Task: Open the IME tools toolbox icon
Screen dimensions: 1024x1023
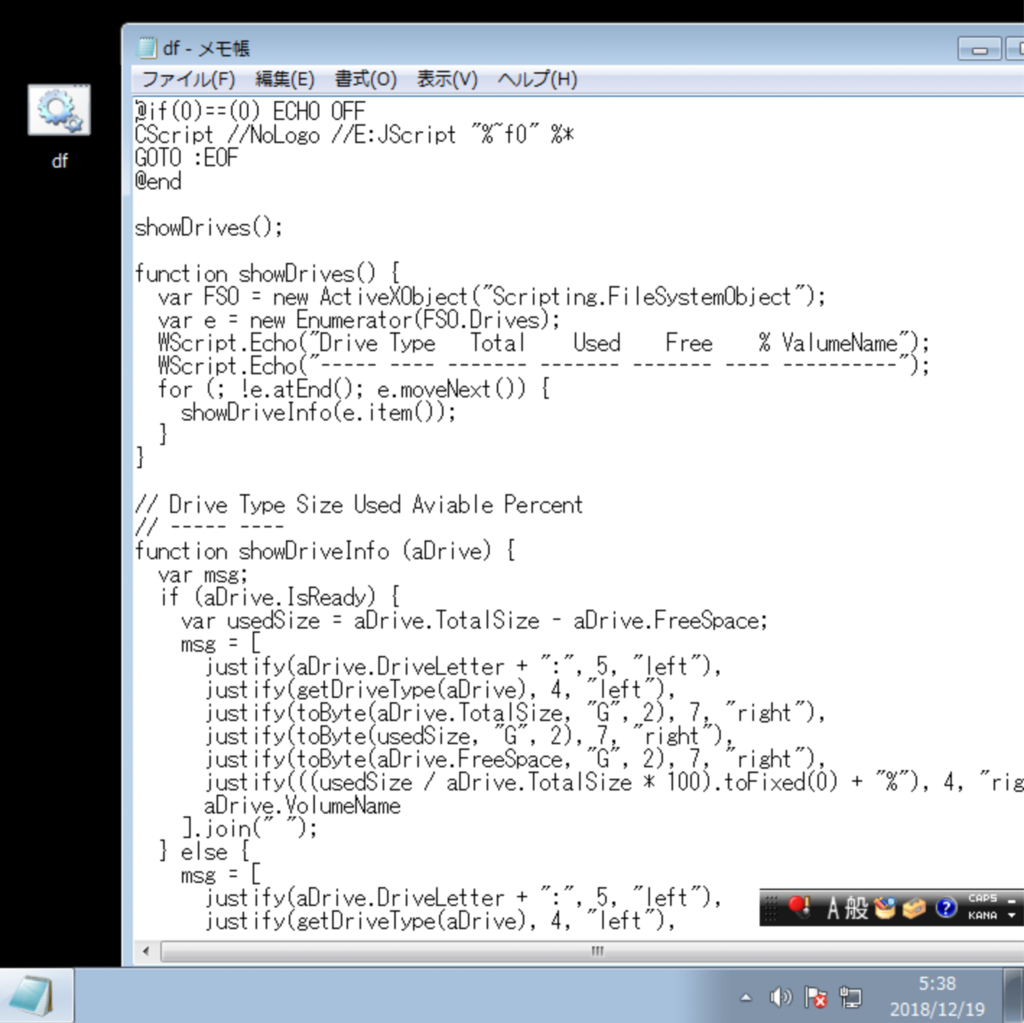Action: (x=914, y=908)
